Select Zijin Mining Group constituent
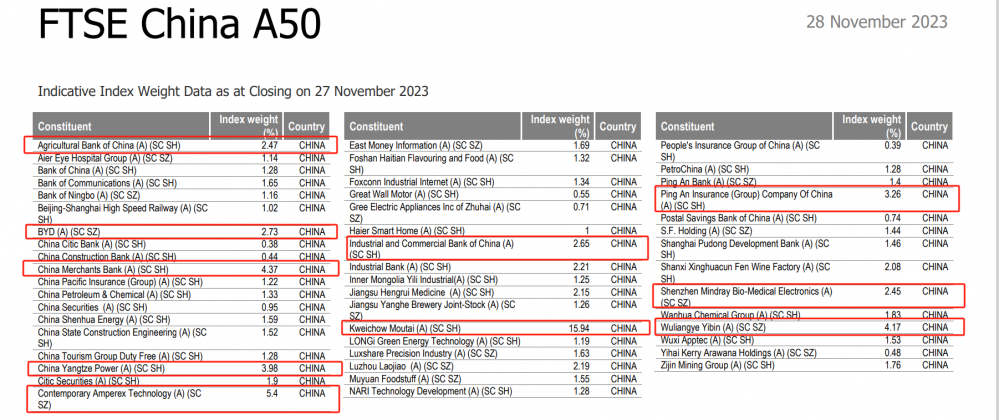Screen dimensions: 999x420 717,365
